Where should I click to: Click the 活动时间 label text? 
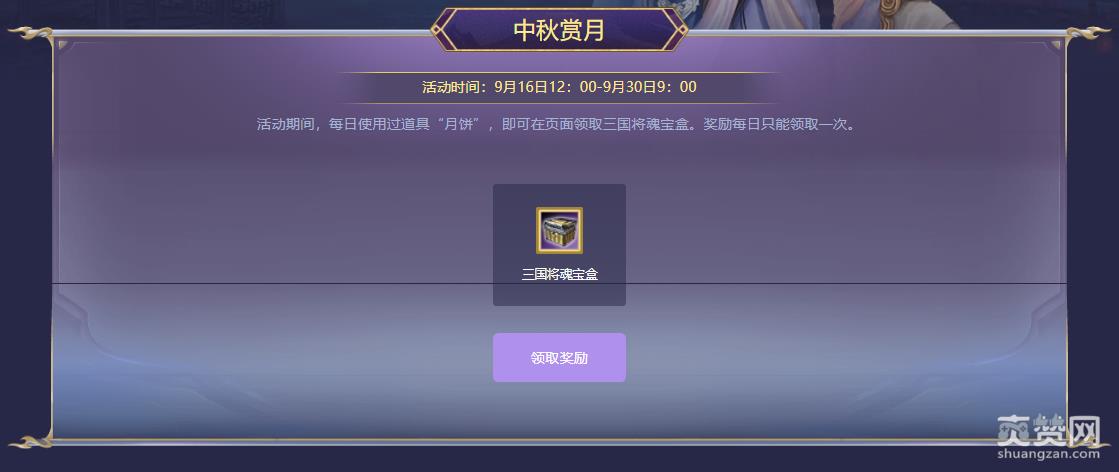click(450, 88)
